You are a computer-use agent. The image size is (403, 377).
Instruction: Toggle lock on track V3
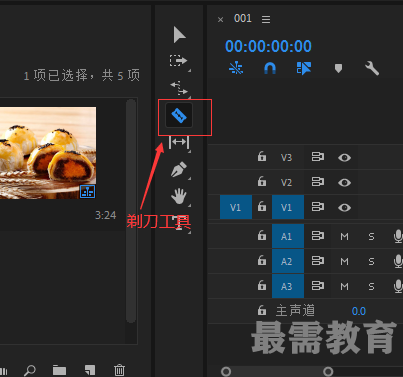262,156
